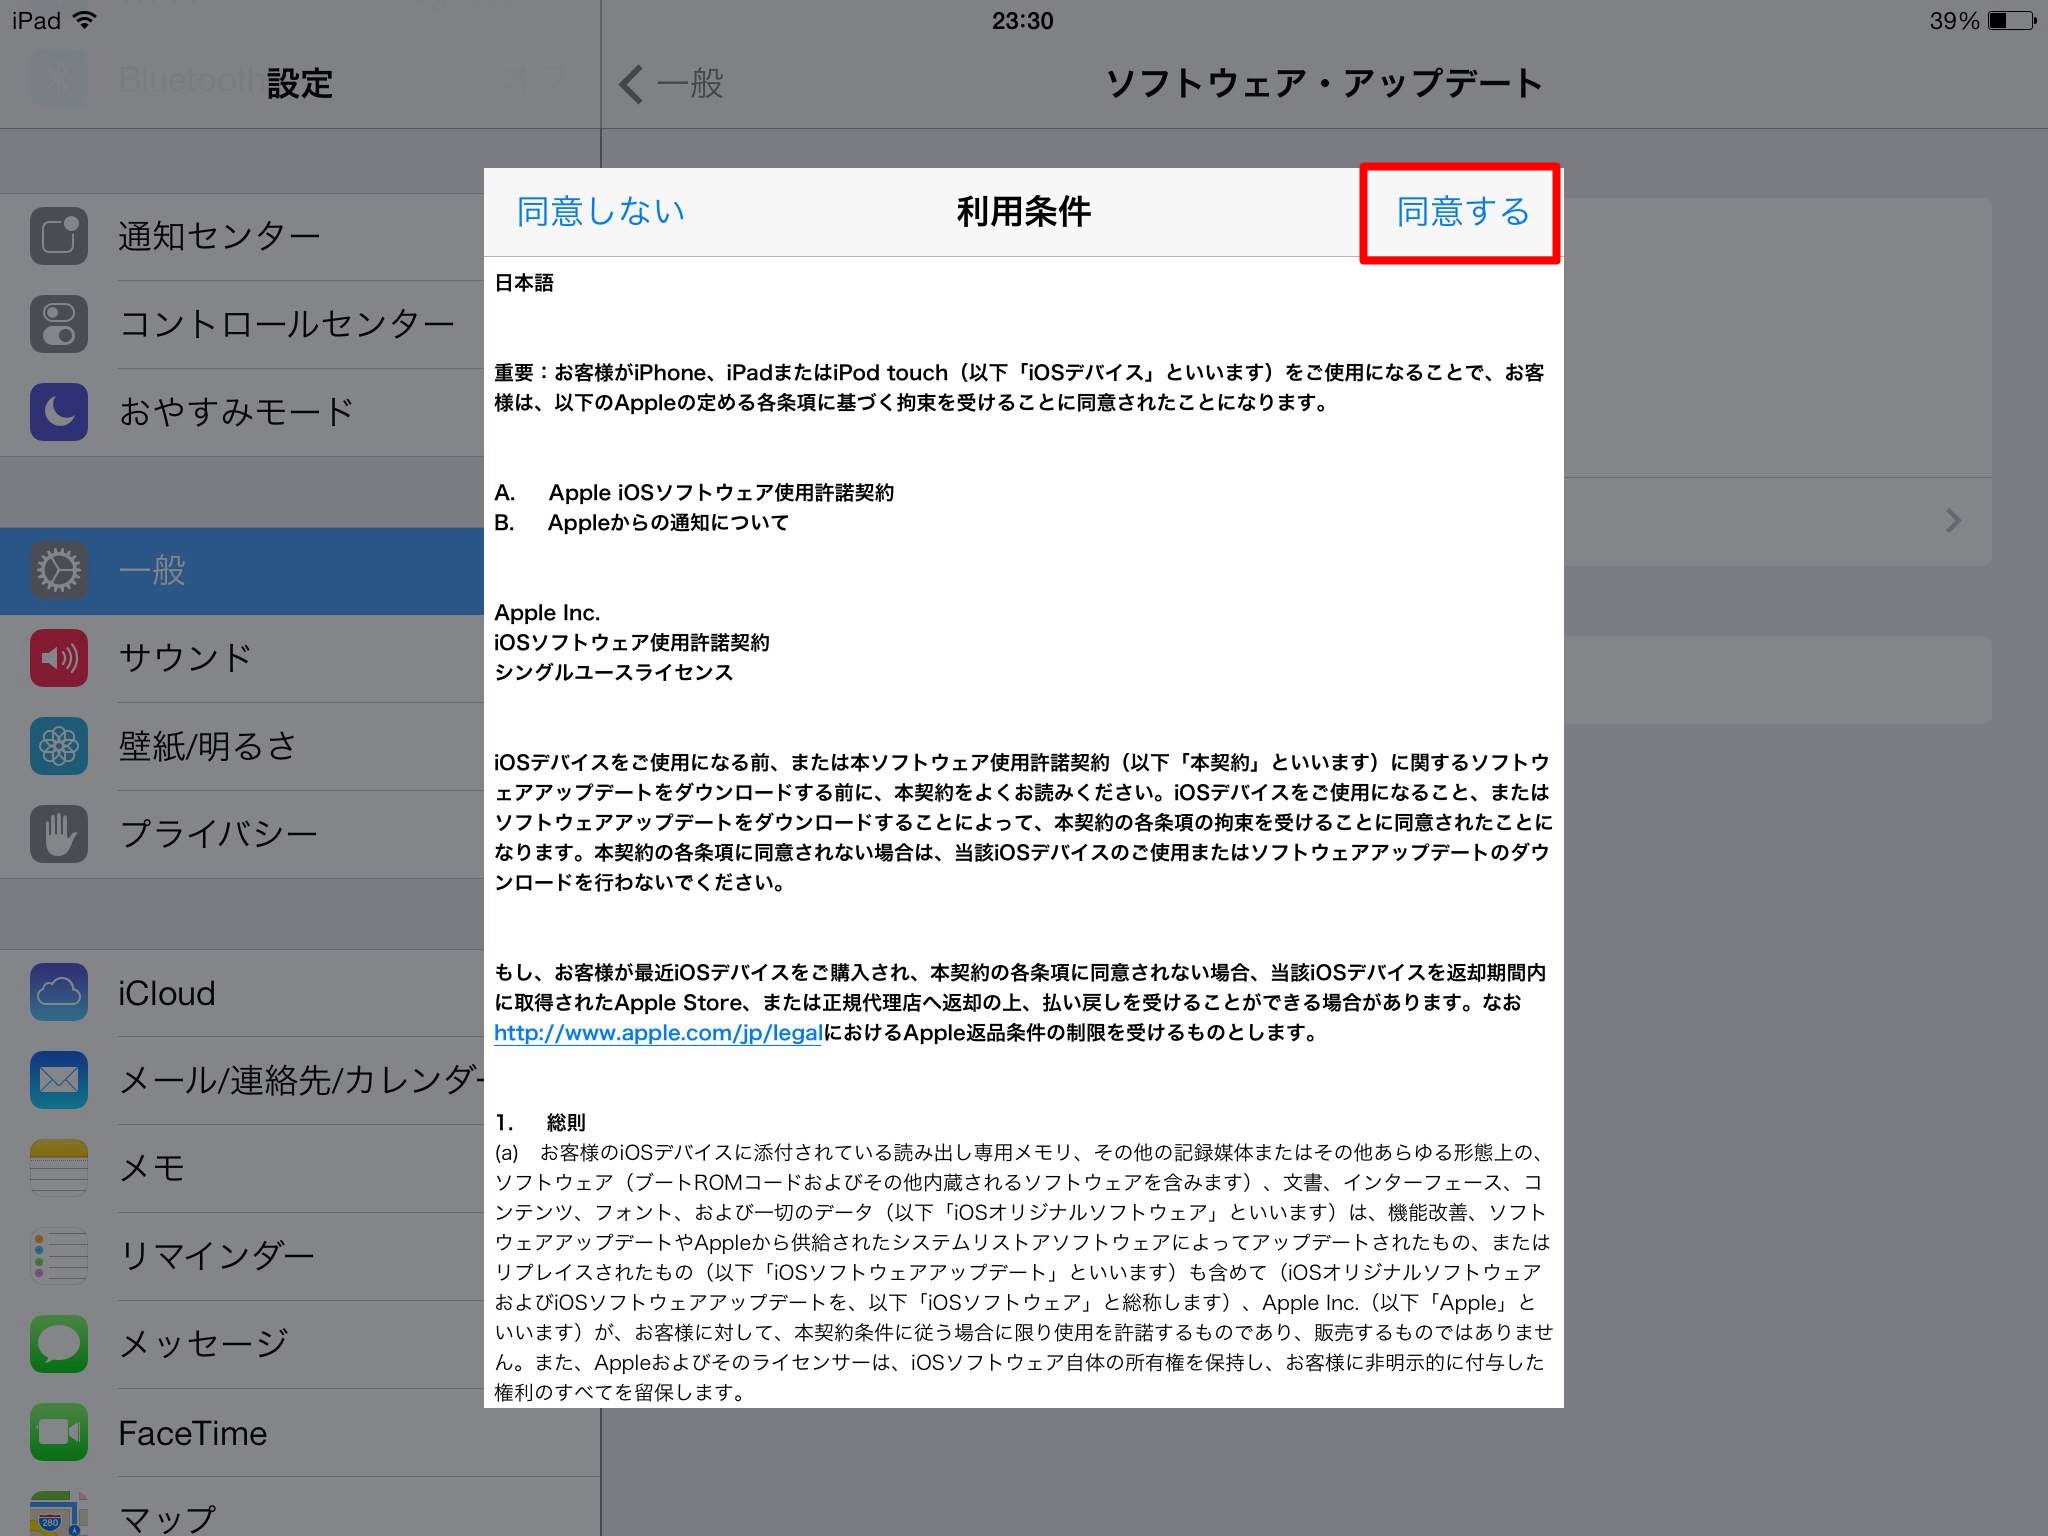Tap the 39% battery percentage
This screenshot has height=1536, width=2048.
[1954, 21]
